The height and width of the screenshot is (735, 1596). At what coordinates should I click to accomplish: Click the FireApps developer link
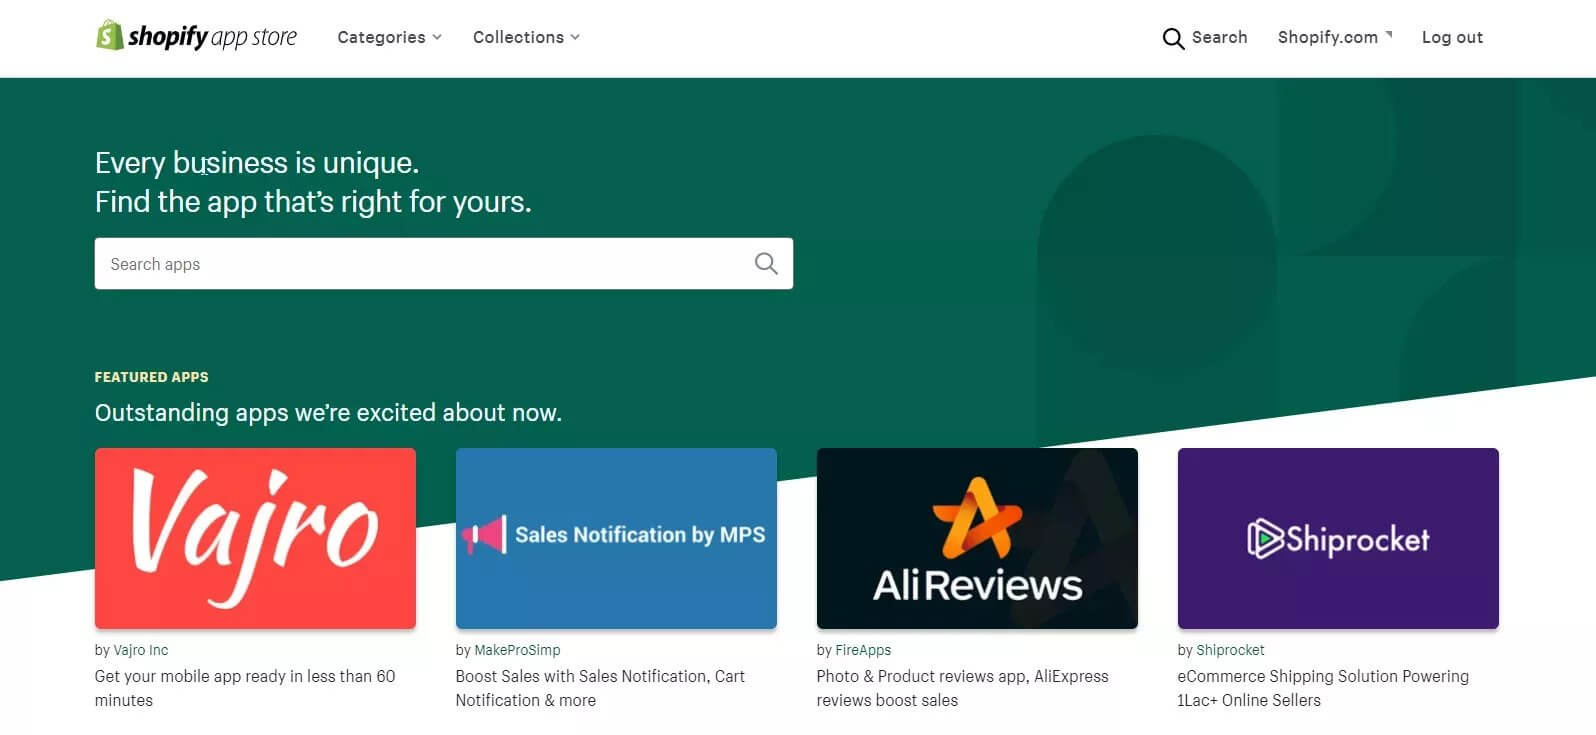(x=863, y=650)
